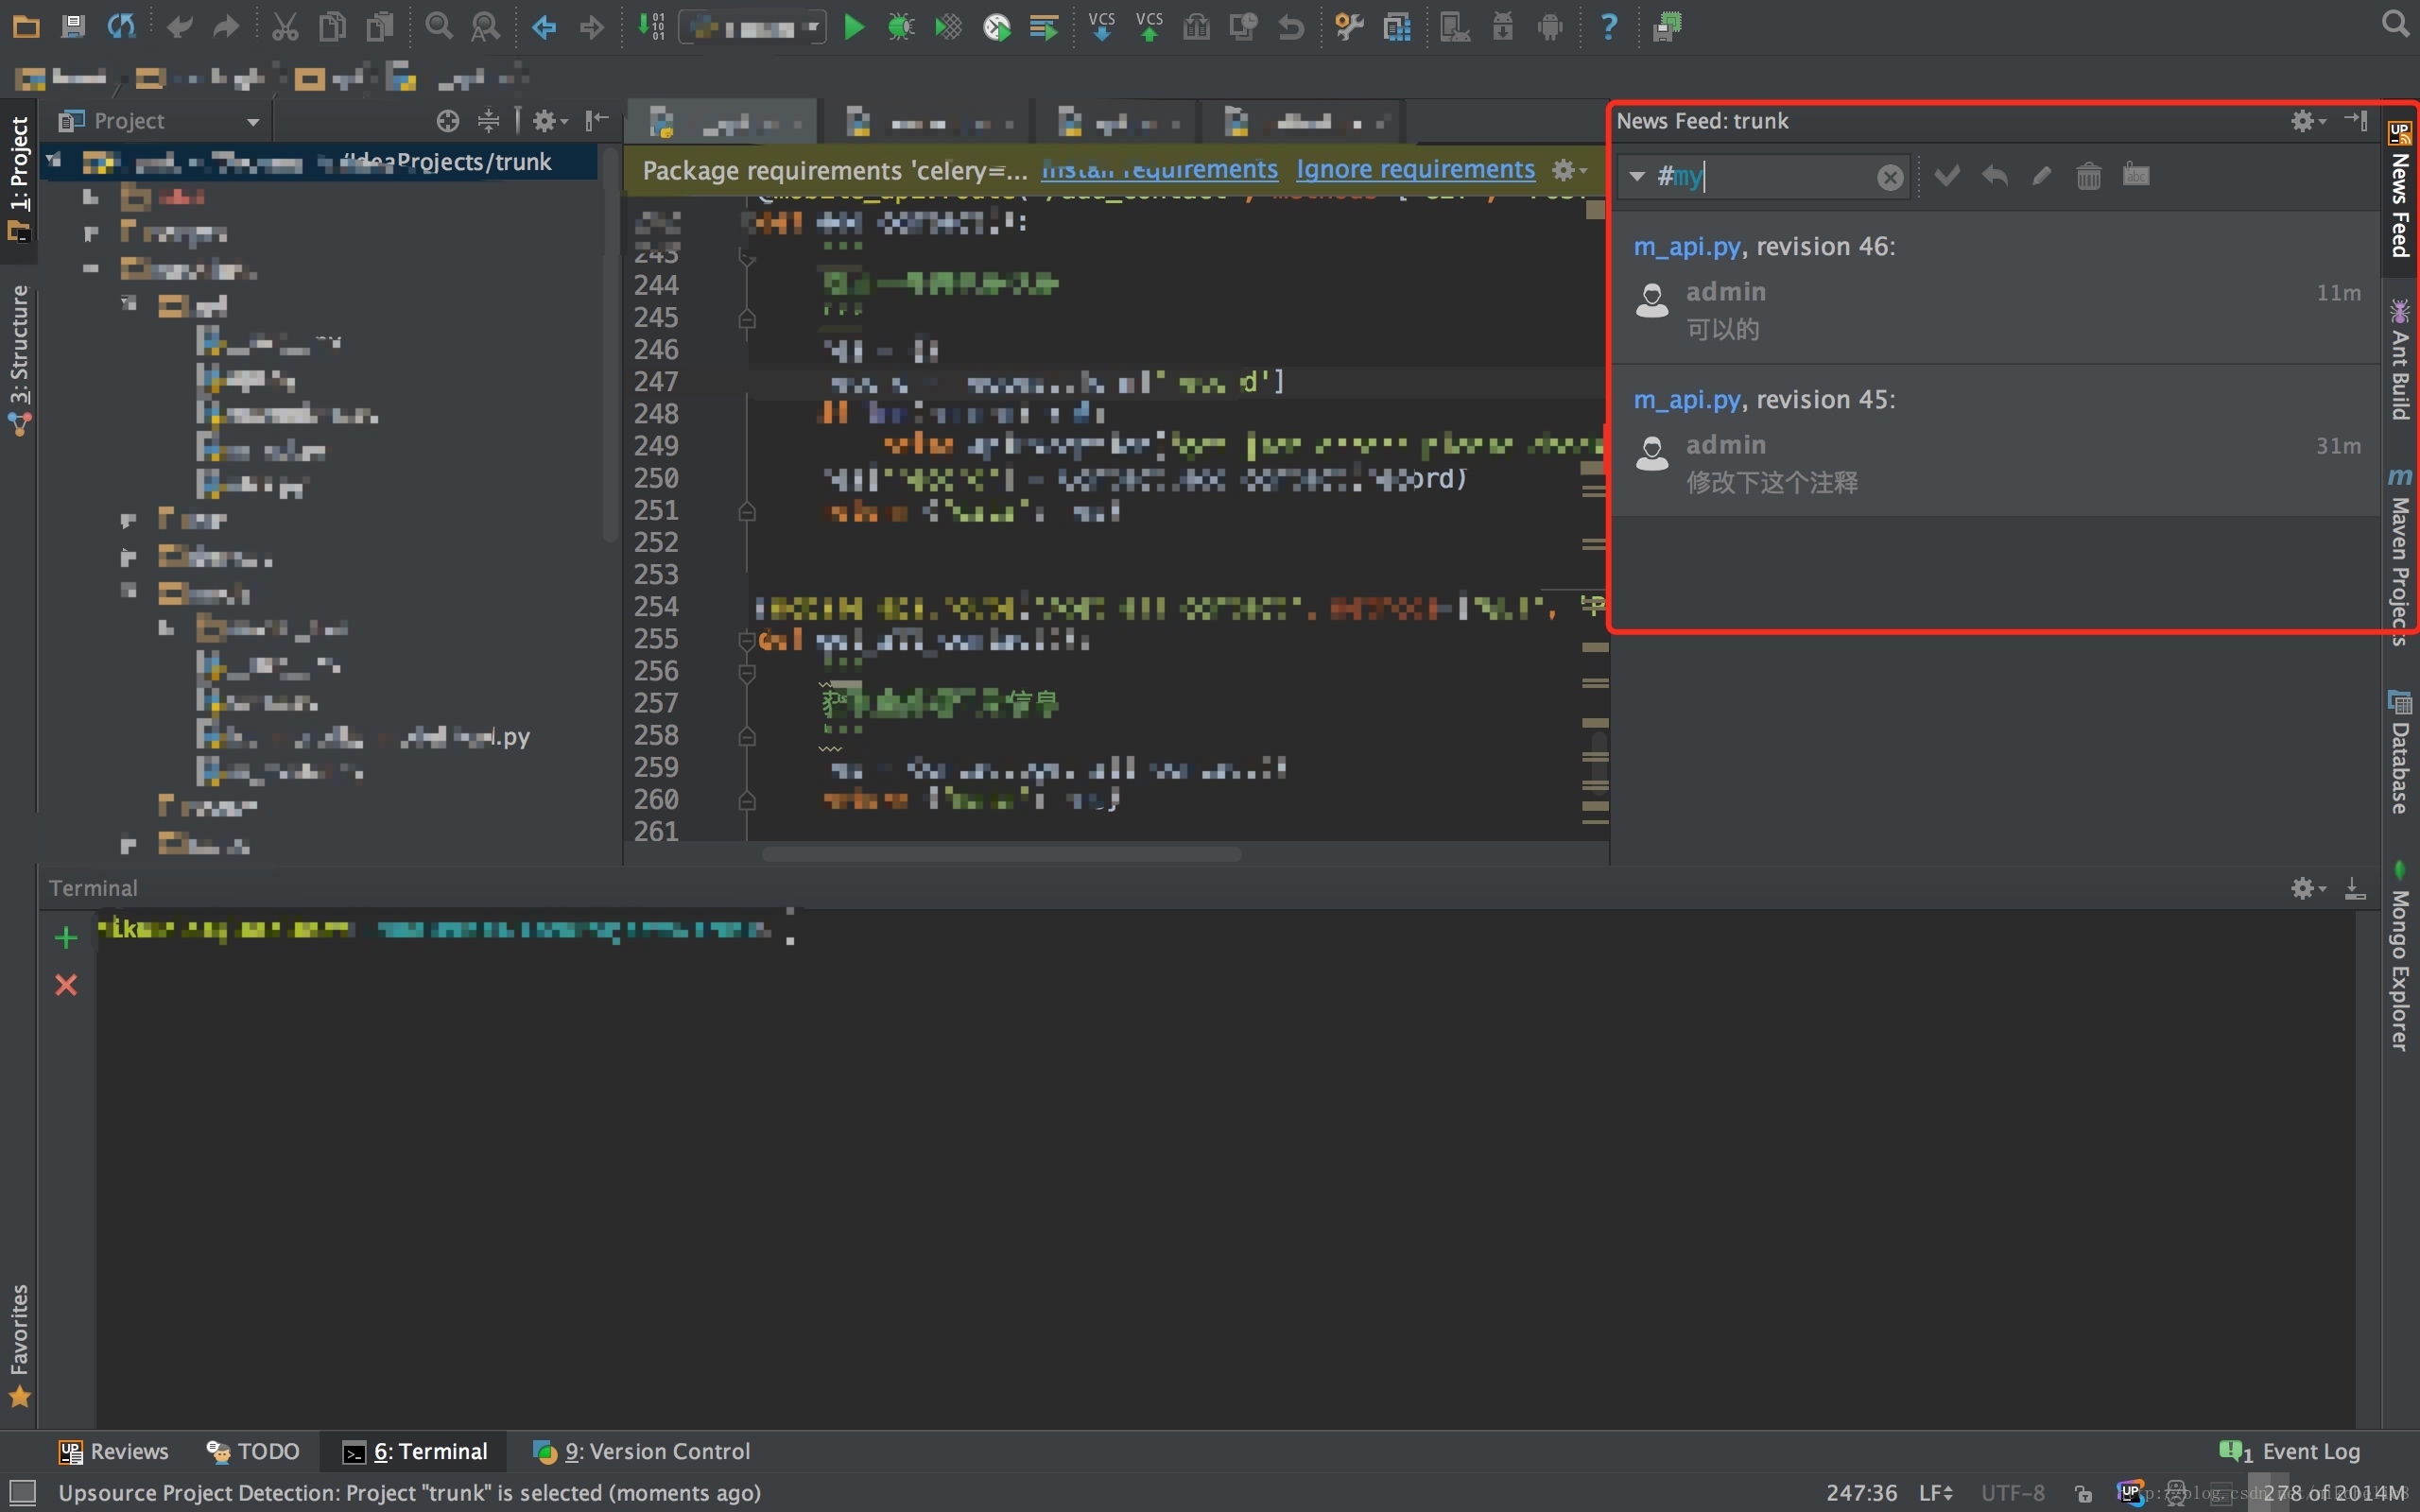Click the #my search field

pyautogui.click(x=1765, y=177)
